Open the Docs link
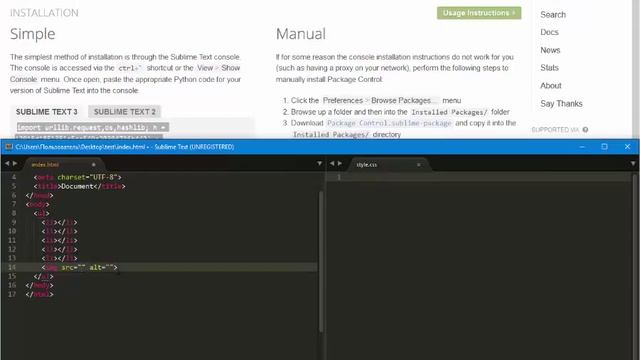The width and height of the screenshot is (640, 360). click(549, 32)
